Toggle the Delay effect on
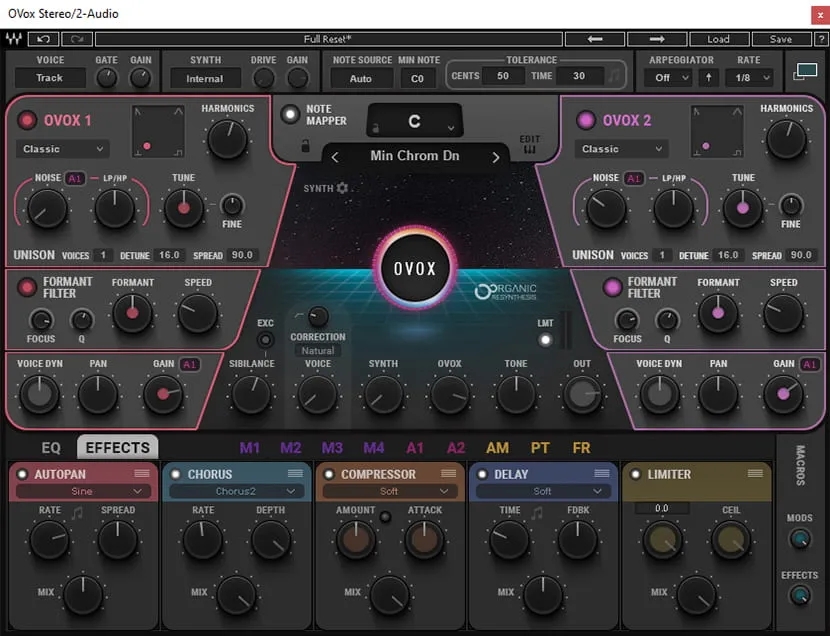This screenshot has height=636, width=830. point(482,474)
